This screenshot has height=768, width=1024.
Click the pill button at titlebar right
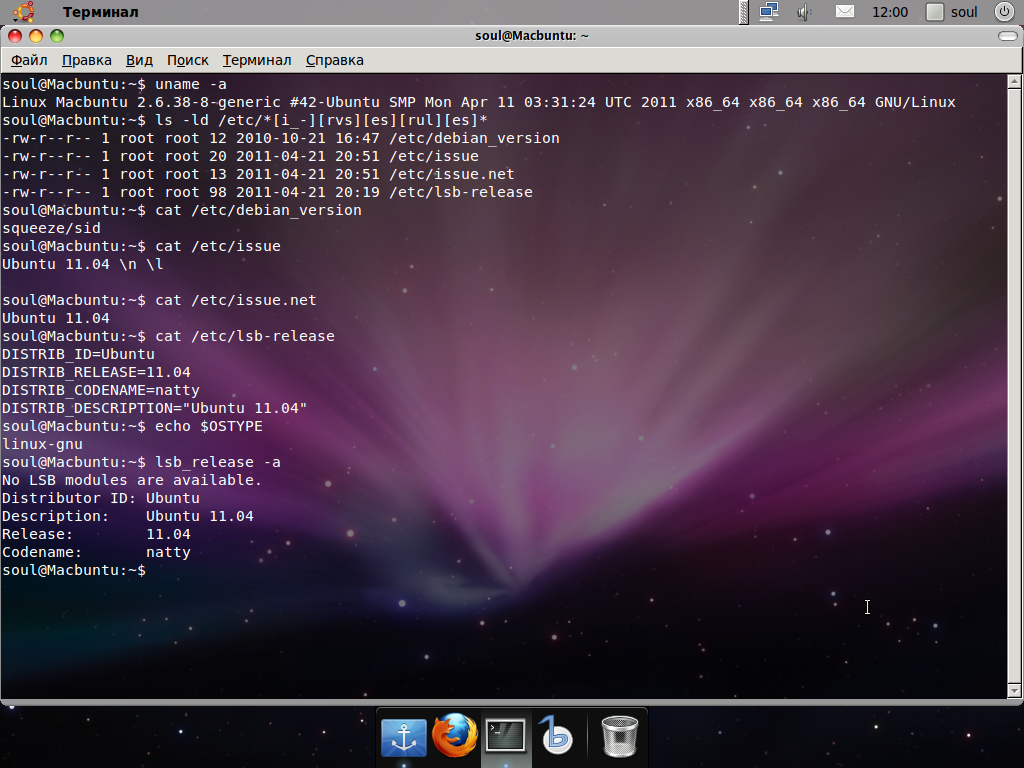(x=1008, y=36)
